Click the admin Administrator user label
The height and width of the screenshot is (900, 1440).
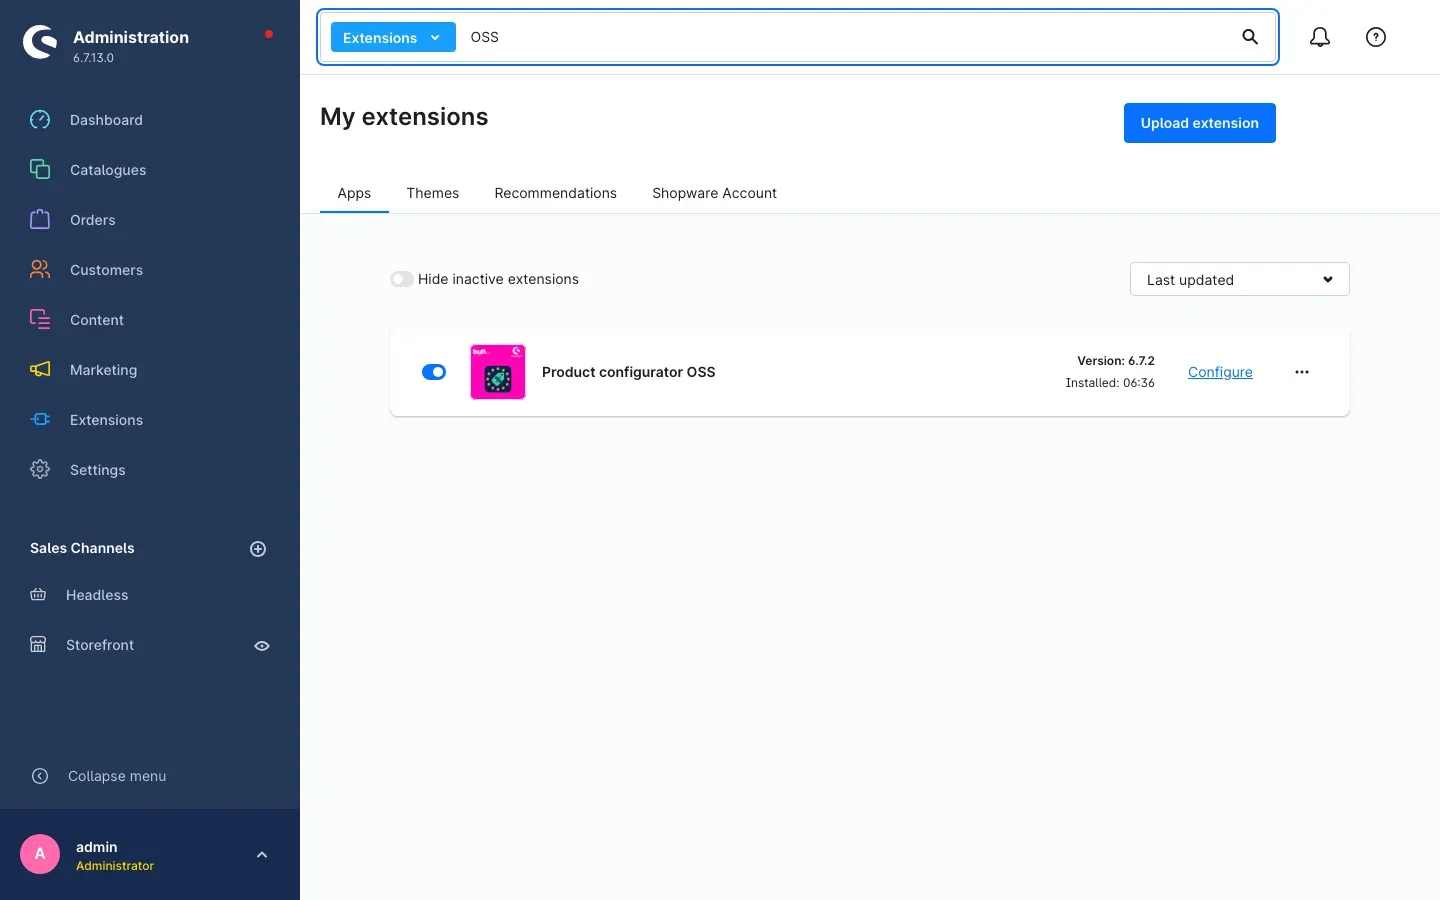point(115,856)
